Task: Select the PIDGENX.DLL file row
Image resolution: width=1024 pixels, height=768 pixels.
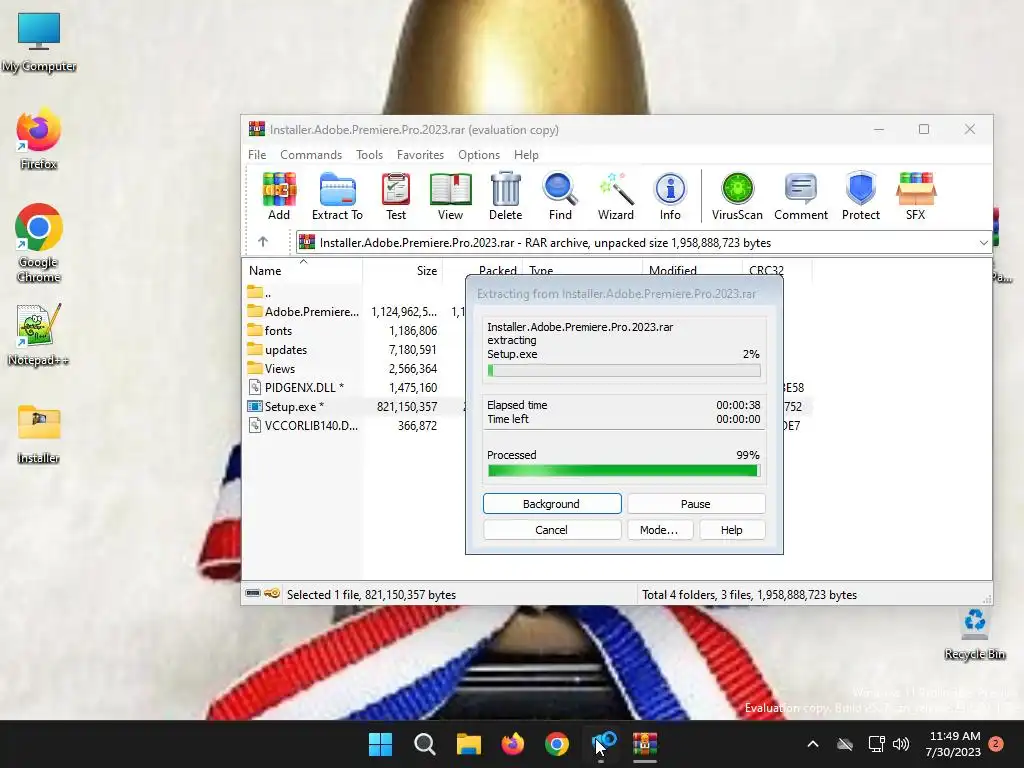Action: 353,387
